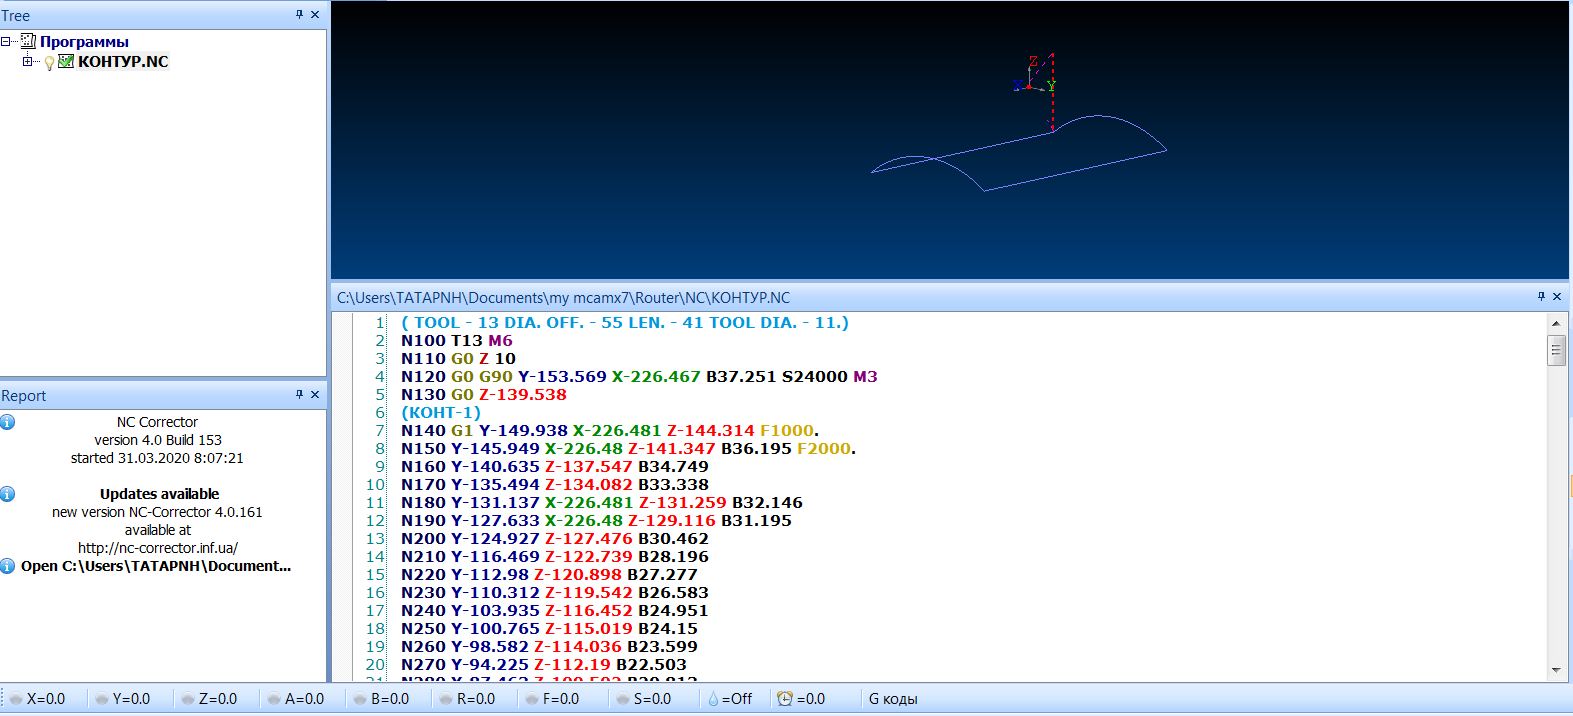The image size is (1573, 716).
Task: Click line number 17 in editor gutter
Action: (x=375, y=611)
